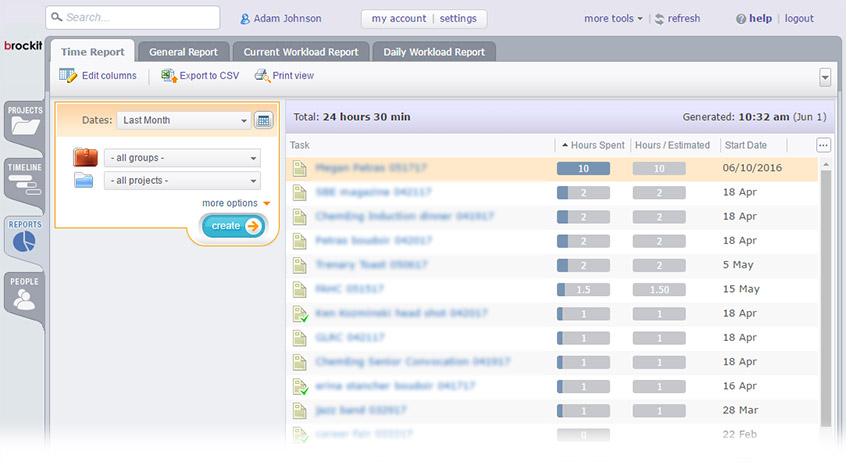Switch to Daily Workload Report tab

(x=434, y=52)
